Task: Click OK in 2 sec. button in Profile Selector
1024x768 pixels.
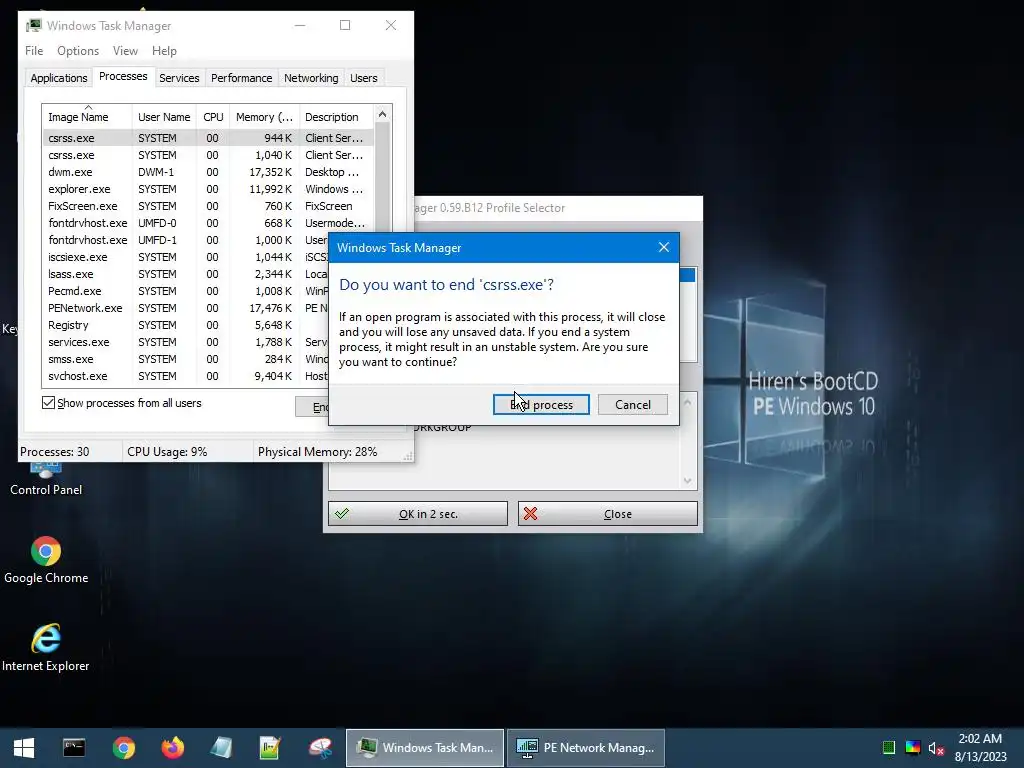Action: [418, 514]
